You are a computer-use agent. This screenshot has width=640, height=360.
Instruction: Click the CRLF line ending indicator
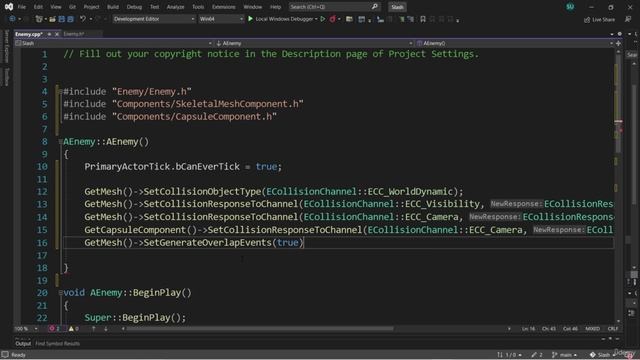[x=613, y=329]
